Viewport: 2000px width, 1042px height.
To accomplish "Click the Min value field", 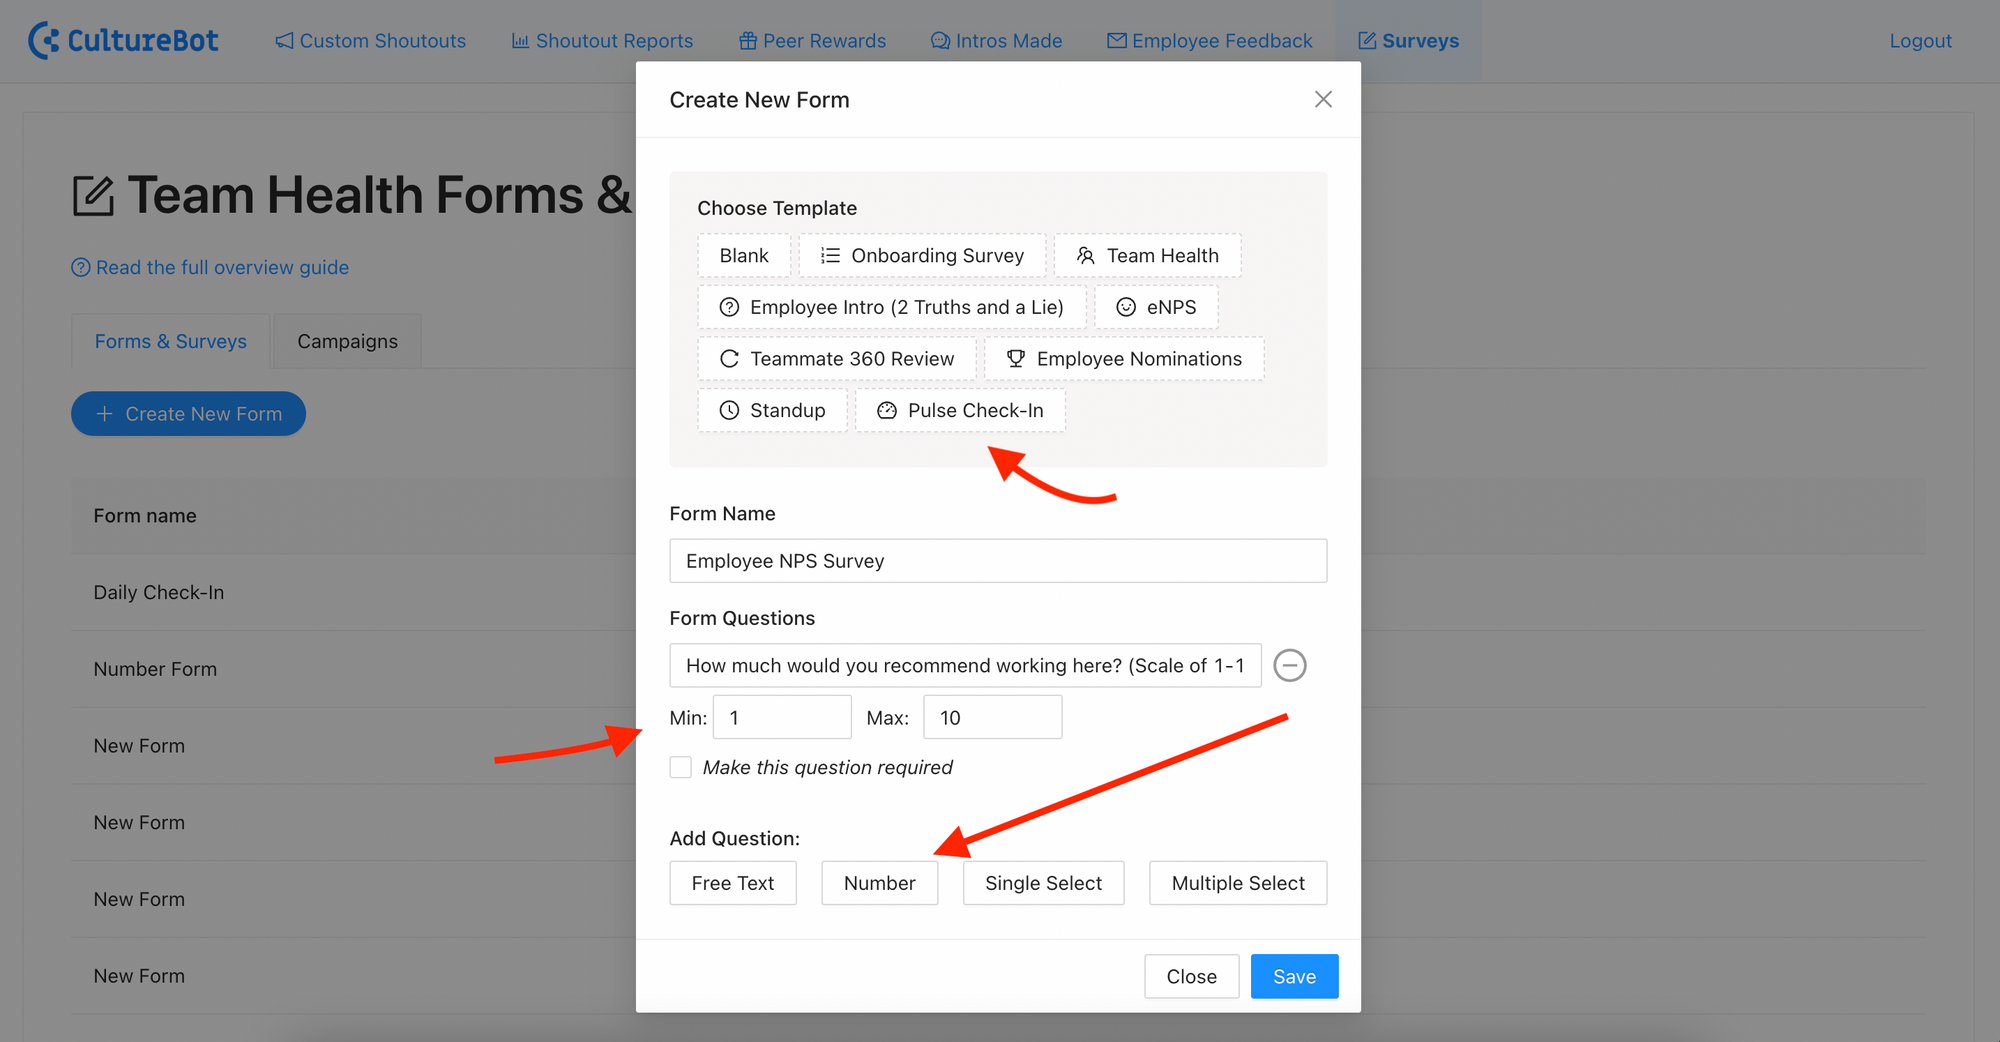I will click(x=782, y=717).
